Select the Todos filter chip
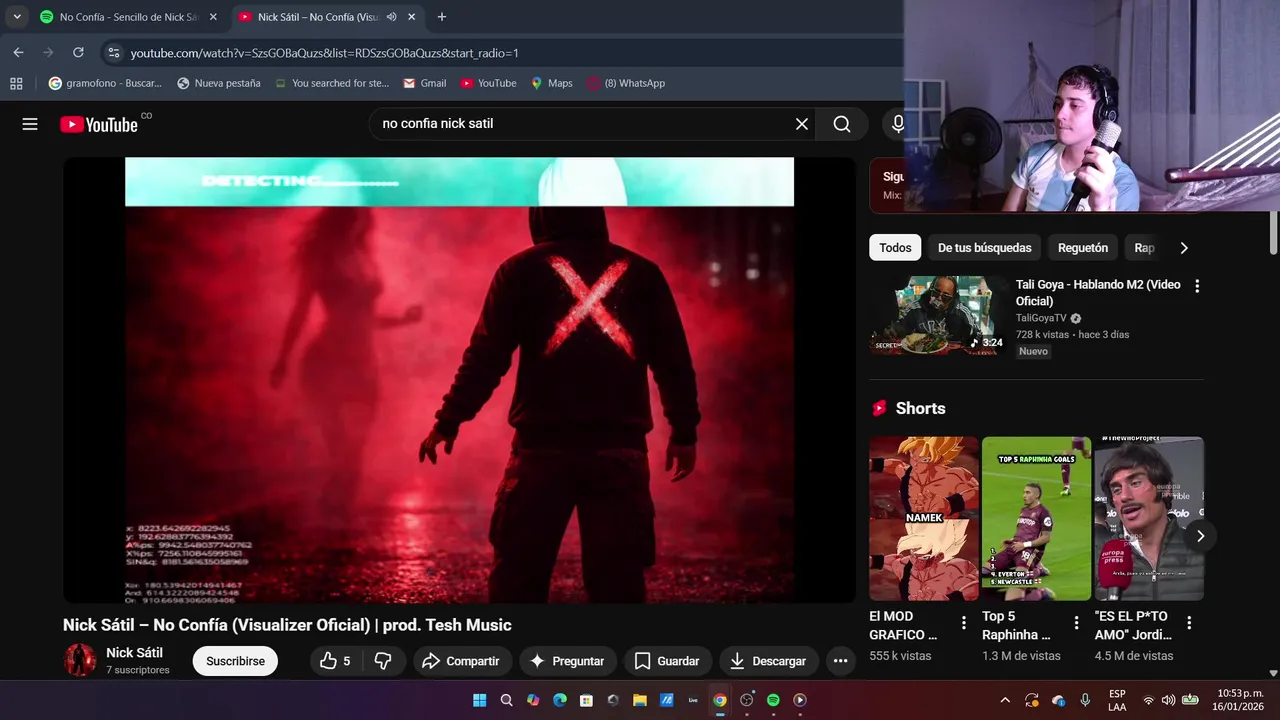The width and height of the screenshot is (1280, 720). click(895, 248)
